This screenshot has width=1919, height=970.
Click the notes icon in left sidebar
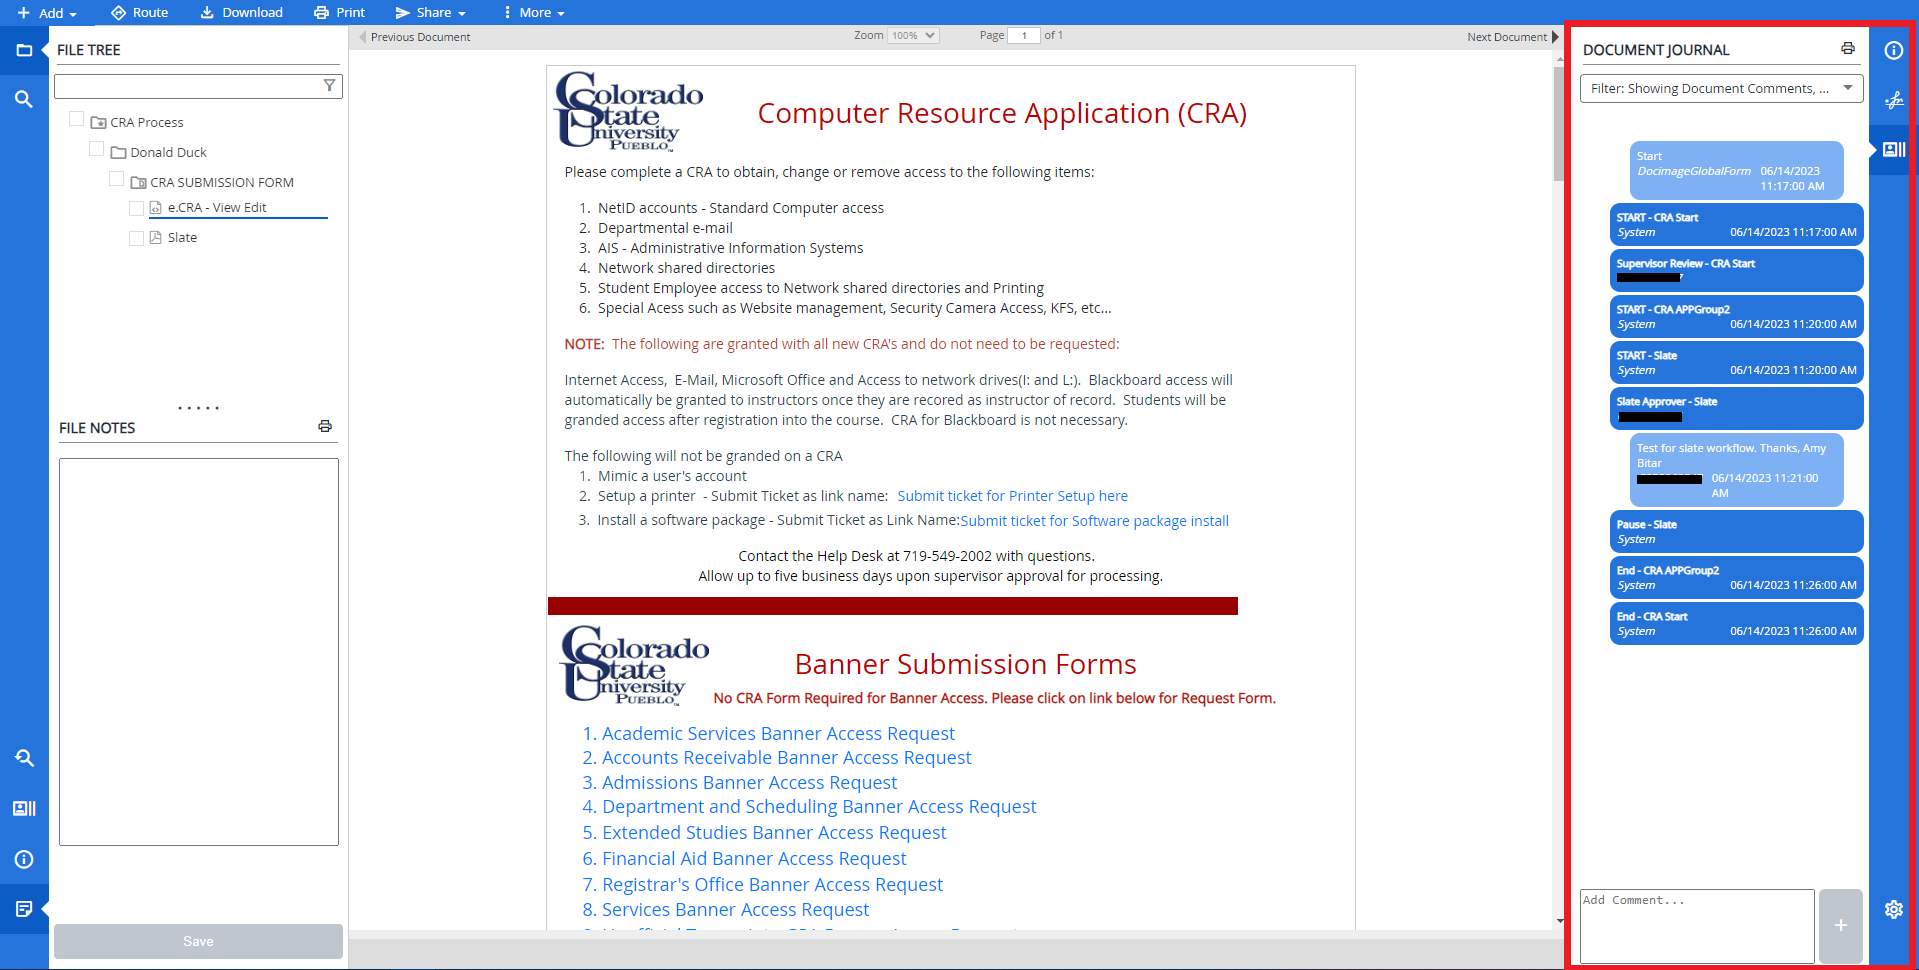[x=24, y=909]
